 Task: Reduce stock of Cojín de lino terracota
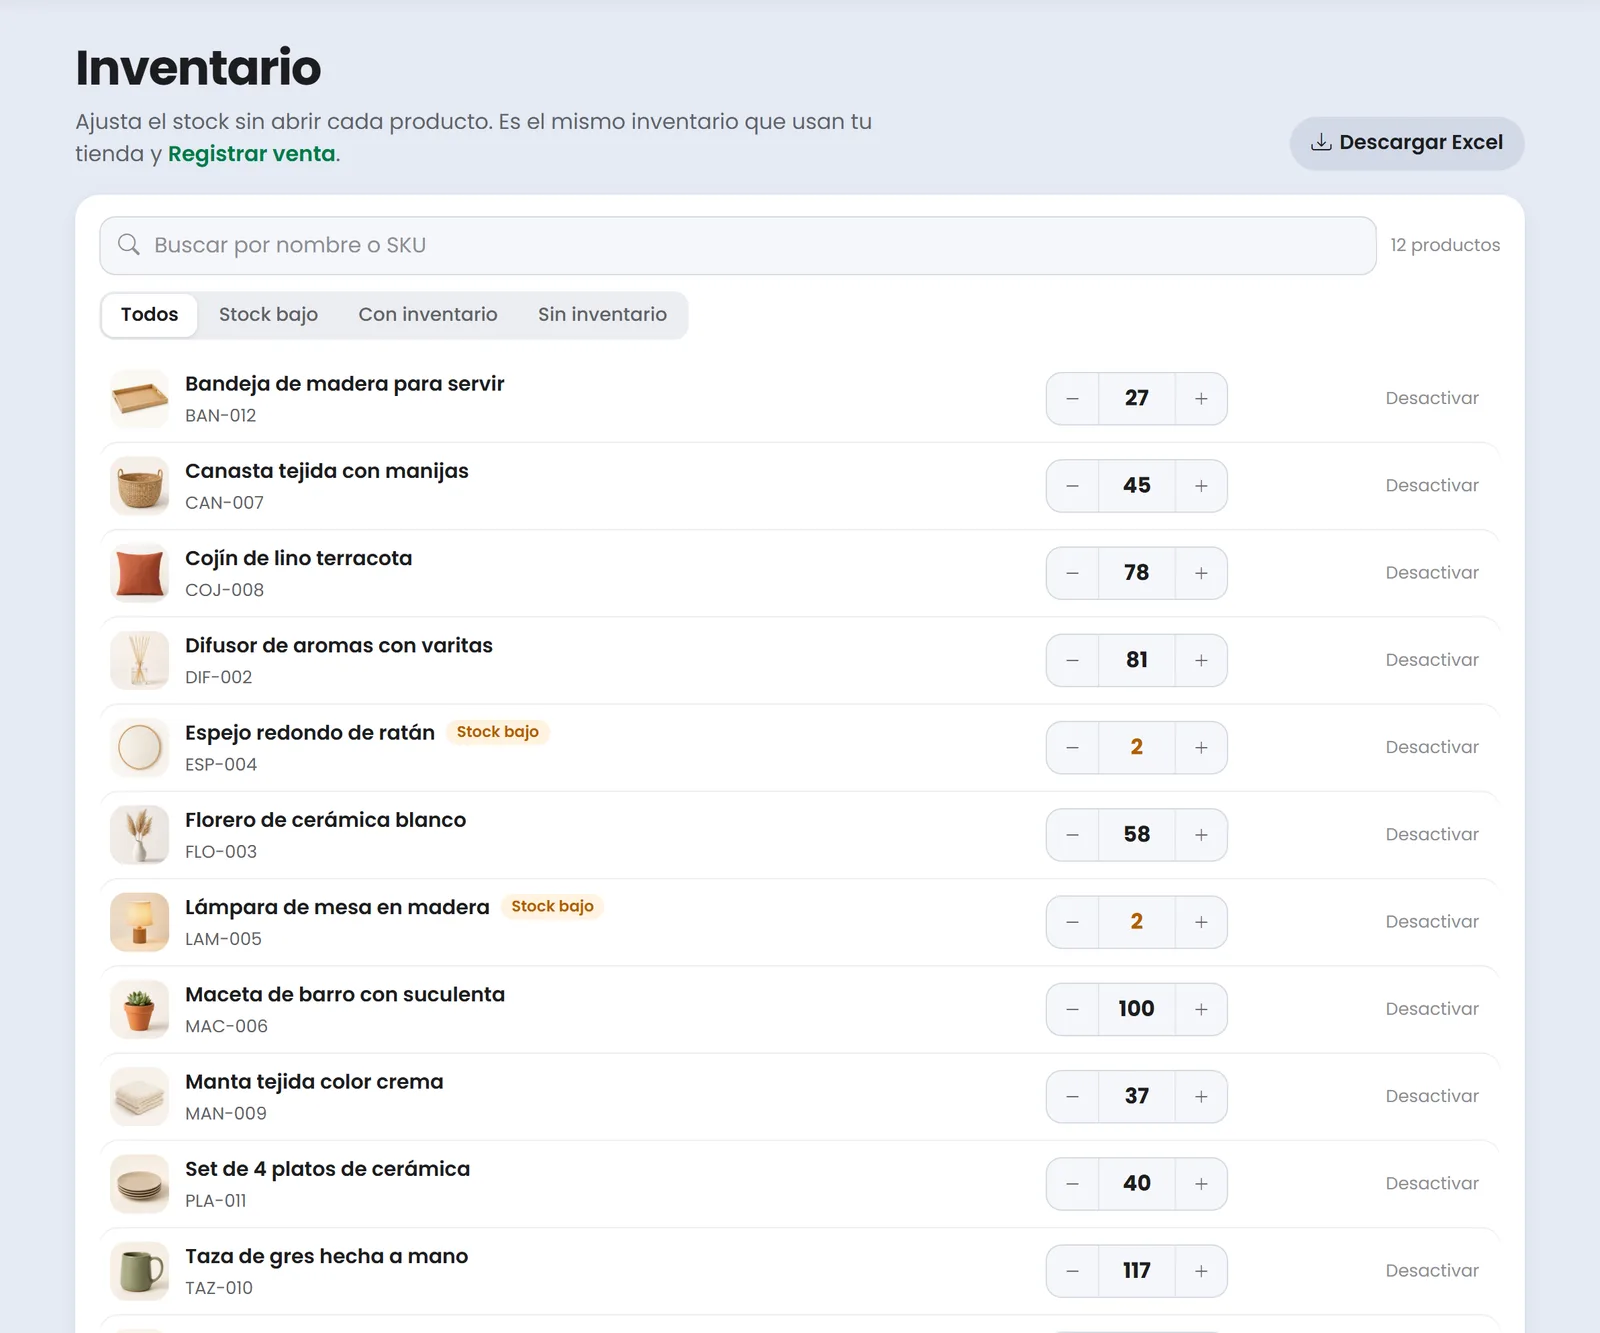1072,573
